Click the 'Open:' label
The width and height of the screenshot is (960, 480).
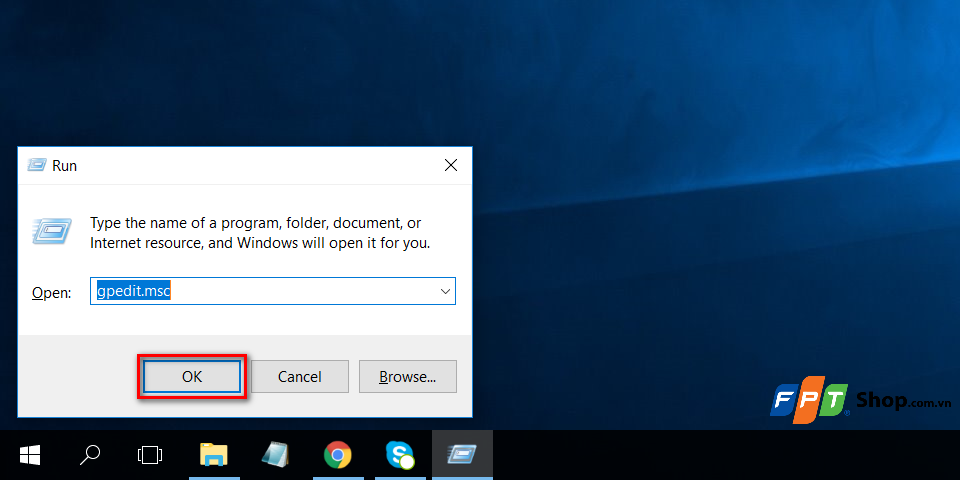coord(51,293)
